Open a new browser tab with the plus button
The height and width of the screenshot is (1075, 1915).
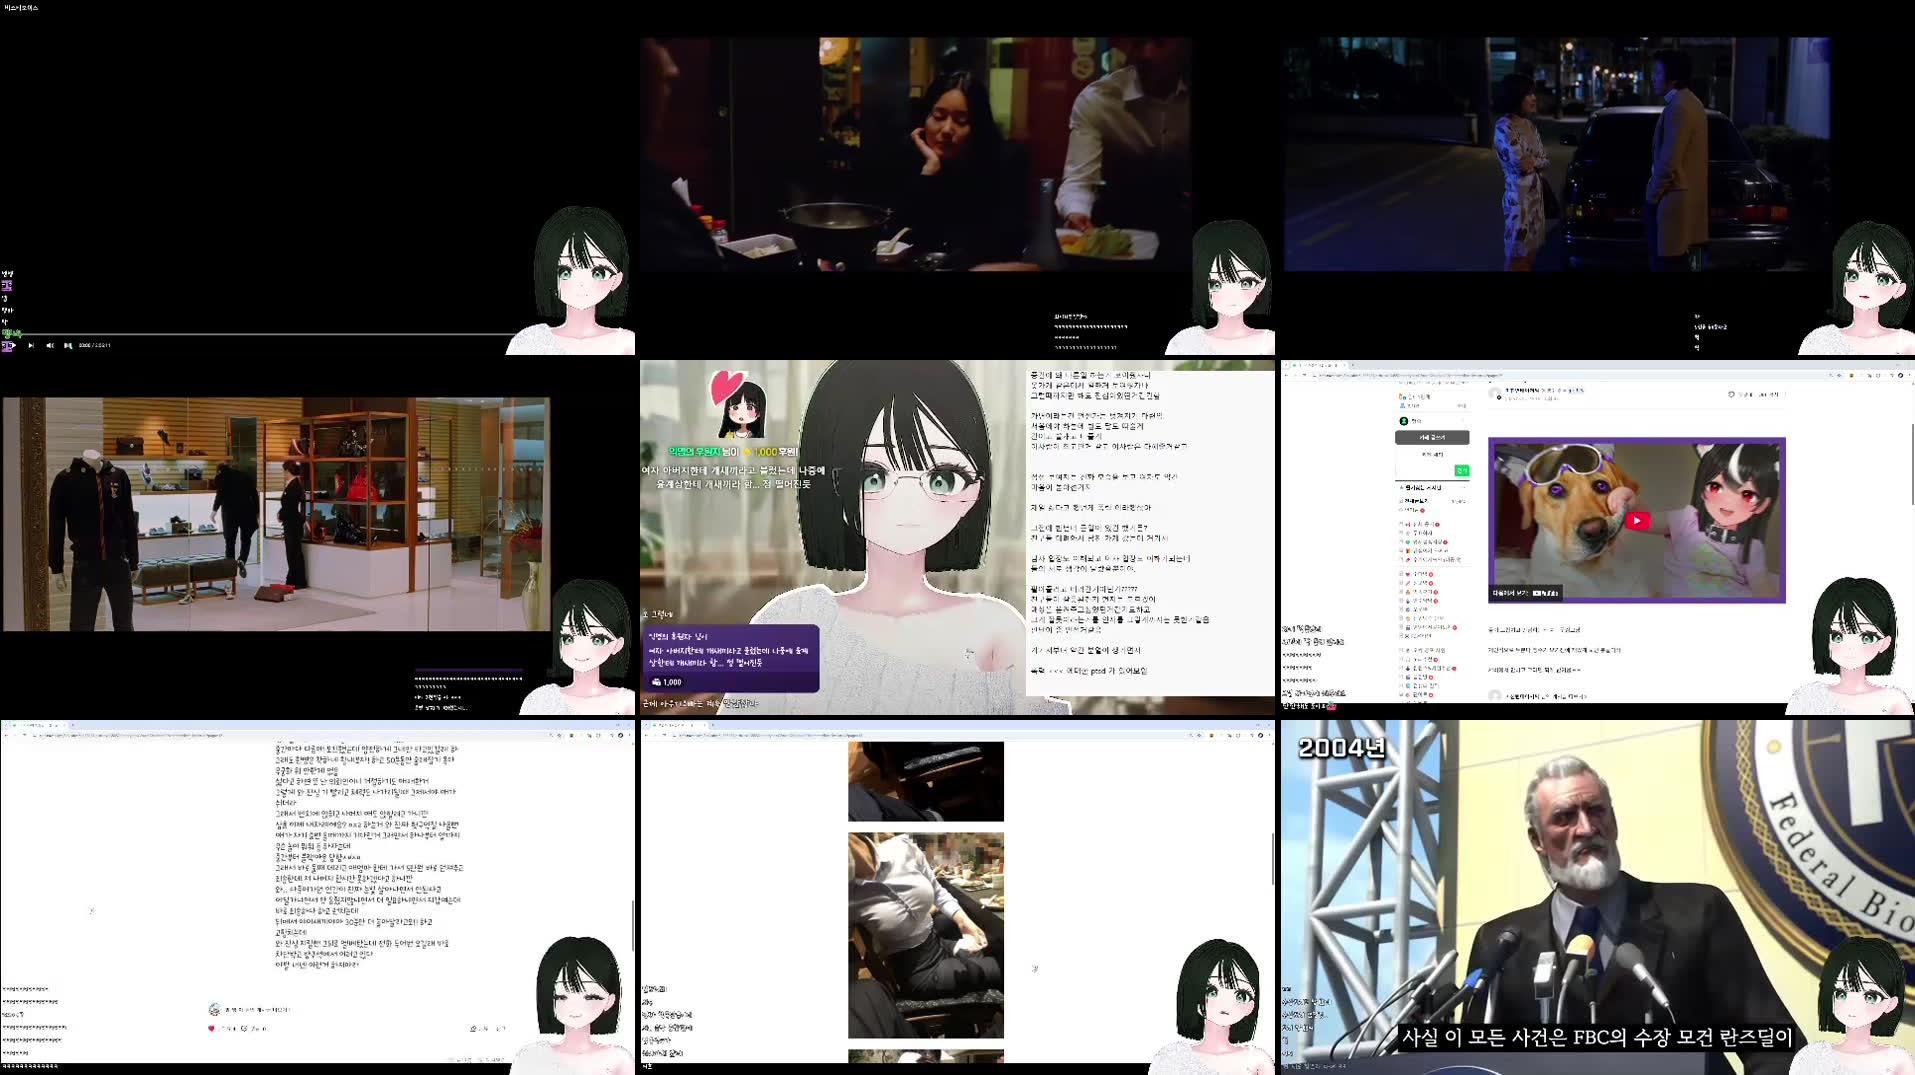(1352, 368)
